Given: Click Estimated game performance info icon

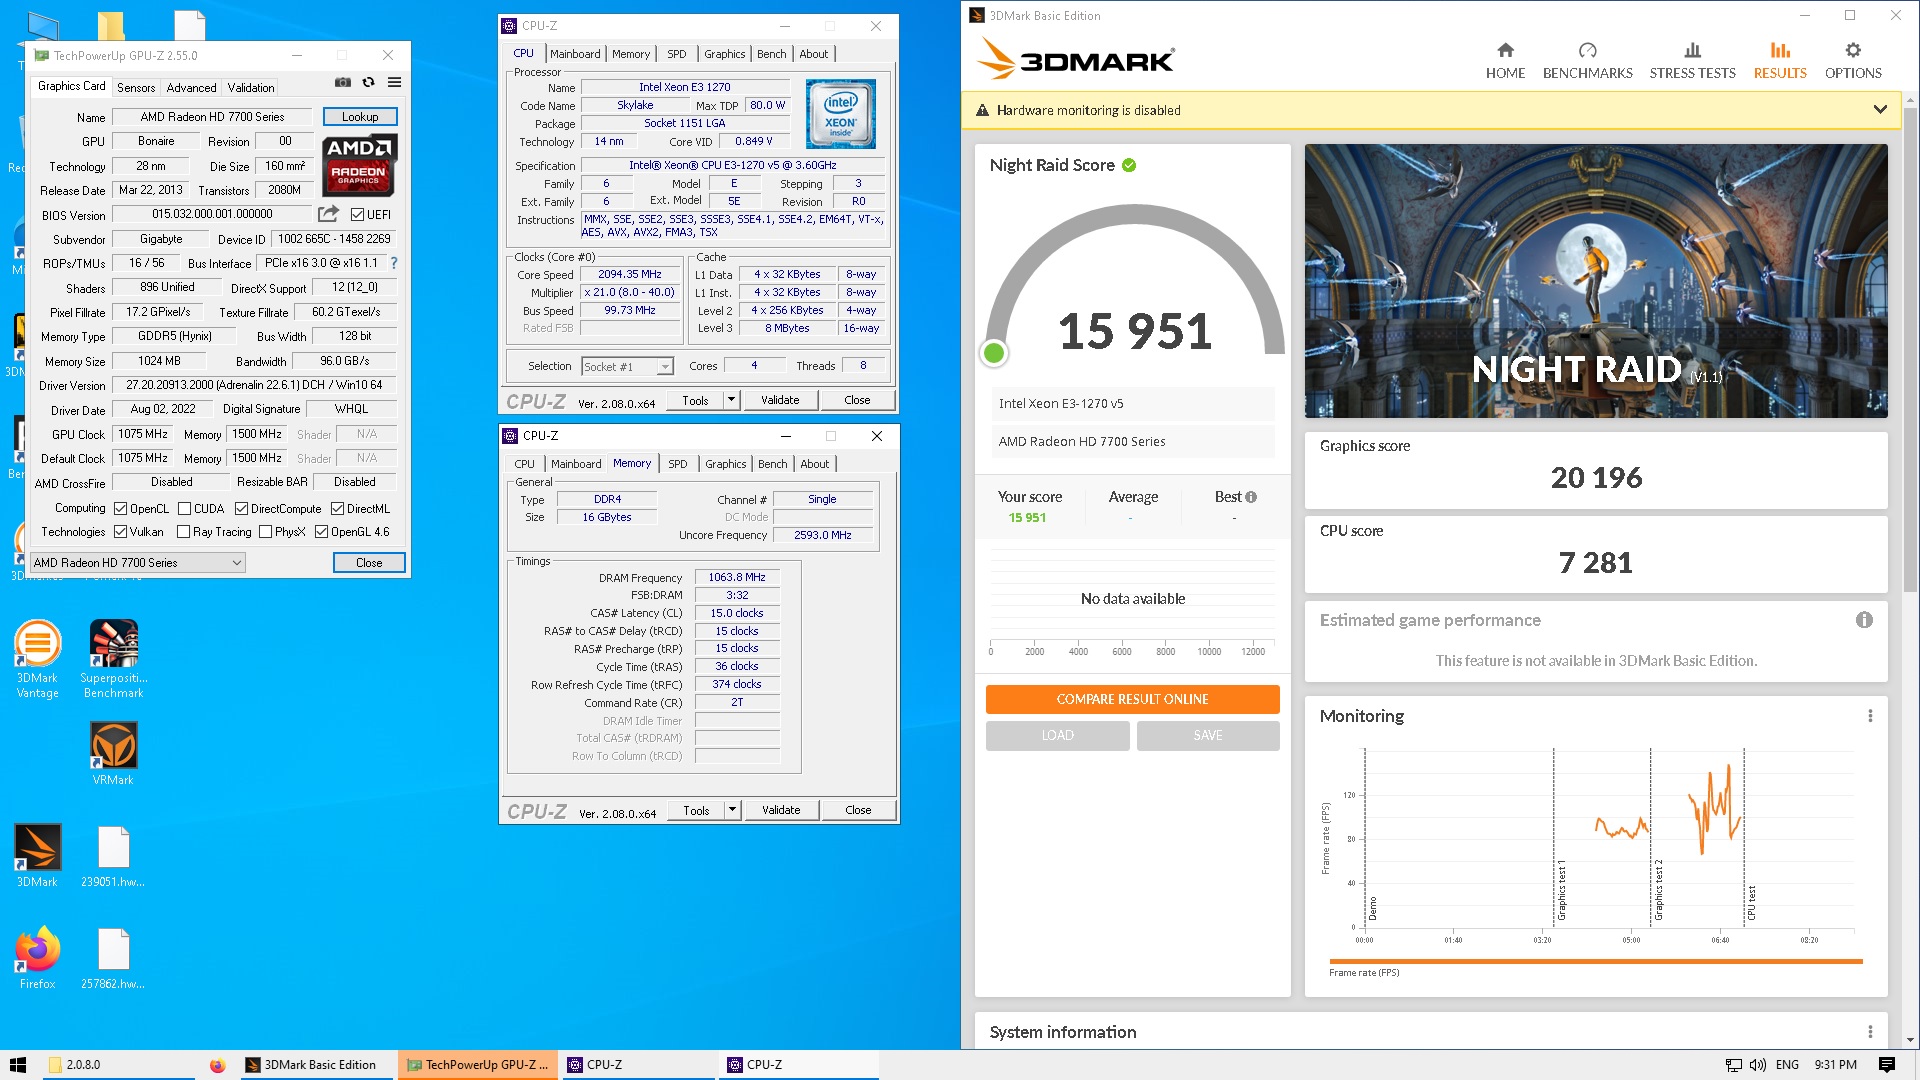Looking at the screenshot, I should pos(1864,620).
